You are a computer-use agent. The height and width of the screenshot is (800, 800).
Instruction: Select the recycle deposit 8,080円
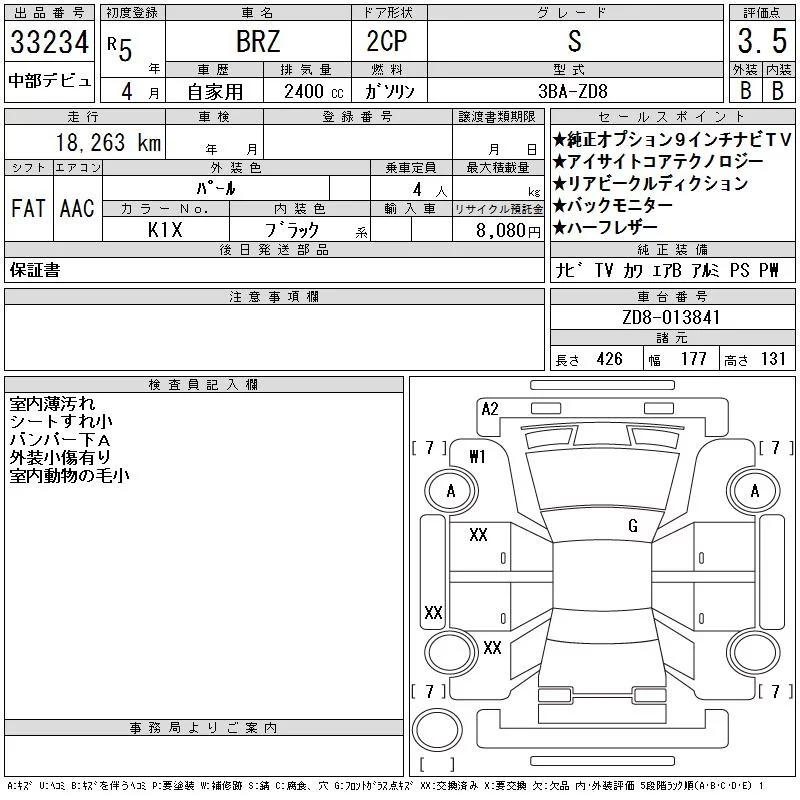pos(508,231)
